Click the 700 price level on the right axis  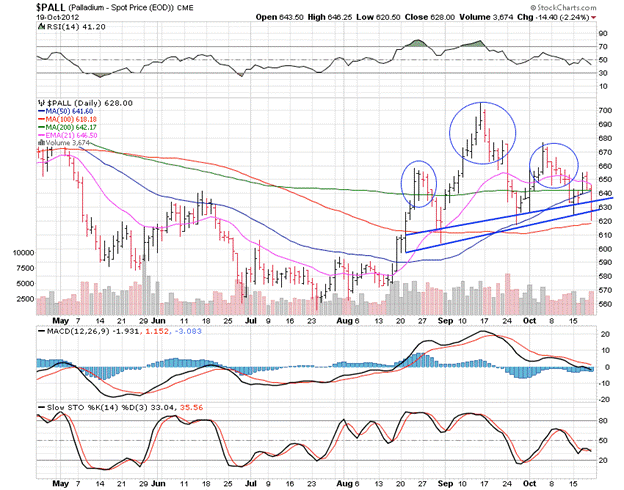click(x=607, y=109)
